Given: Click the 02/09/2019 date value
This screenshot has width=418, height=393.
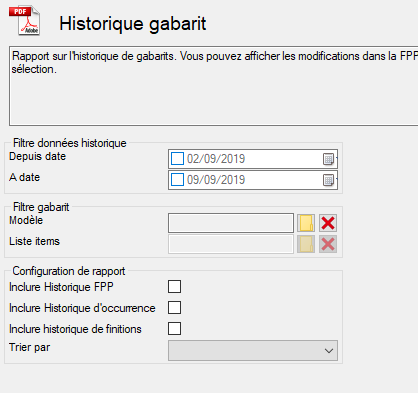Looking at the screenshot, I should (x=216, y=159).
